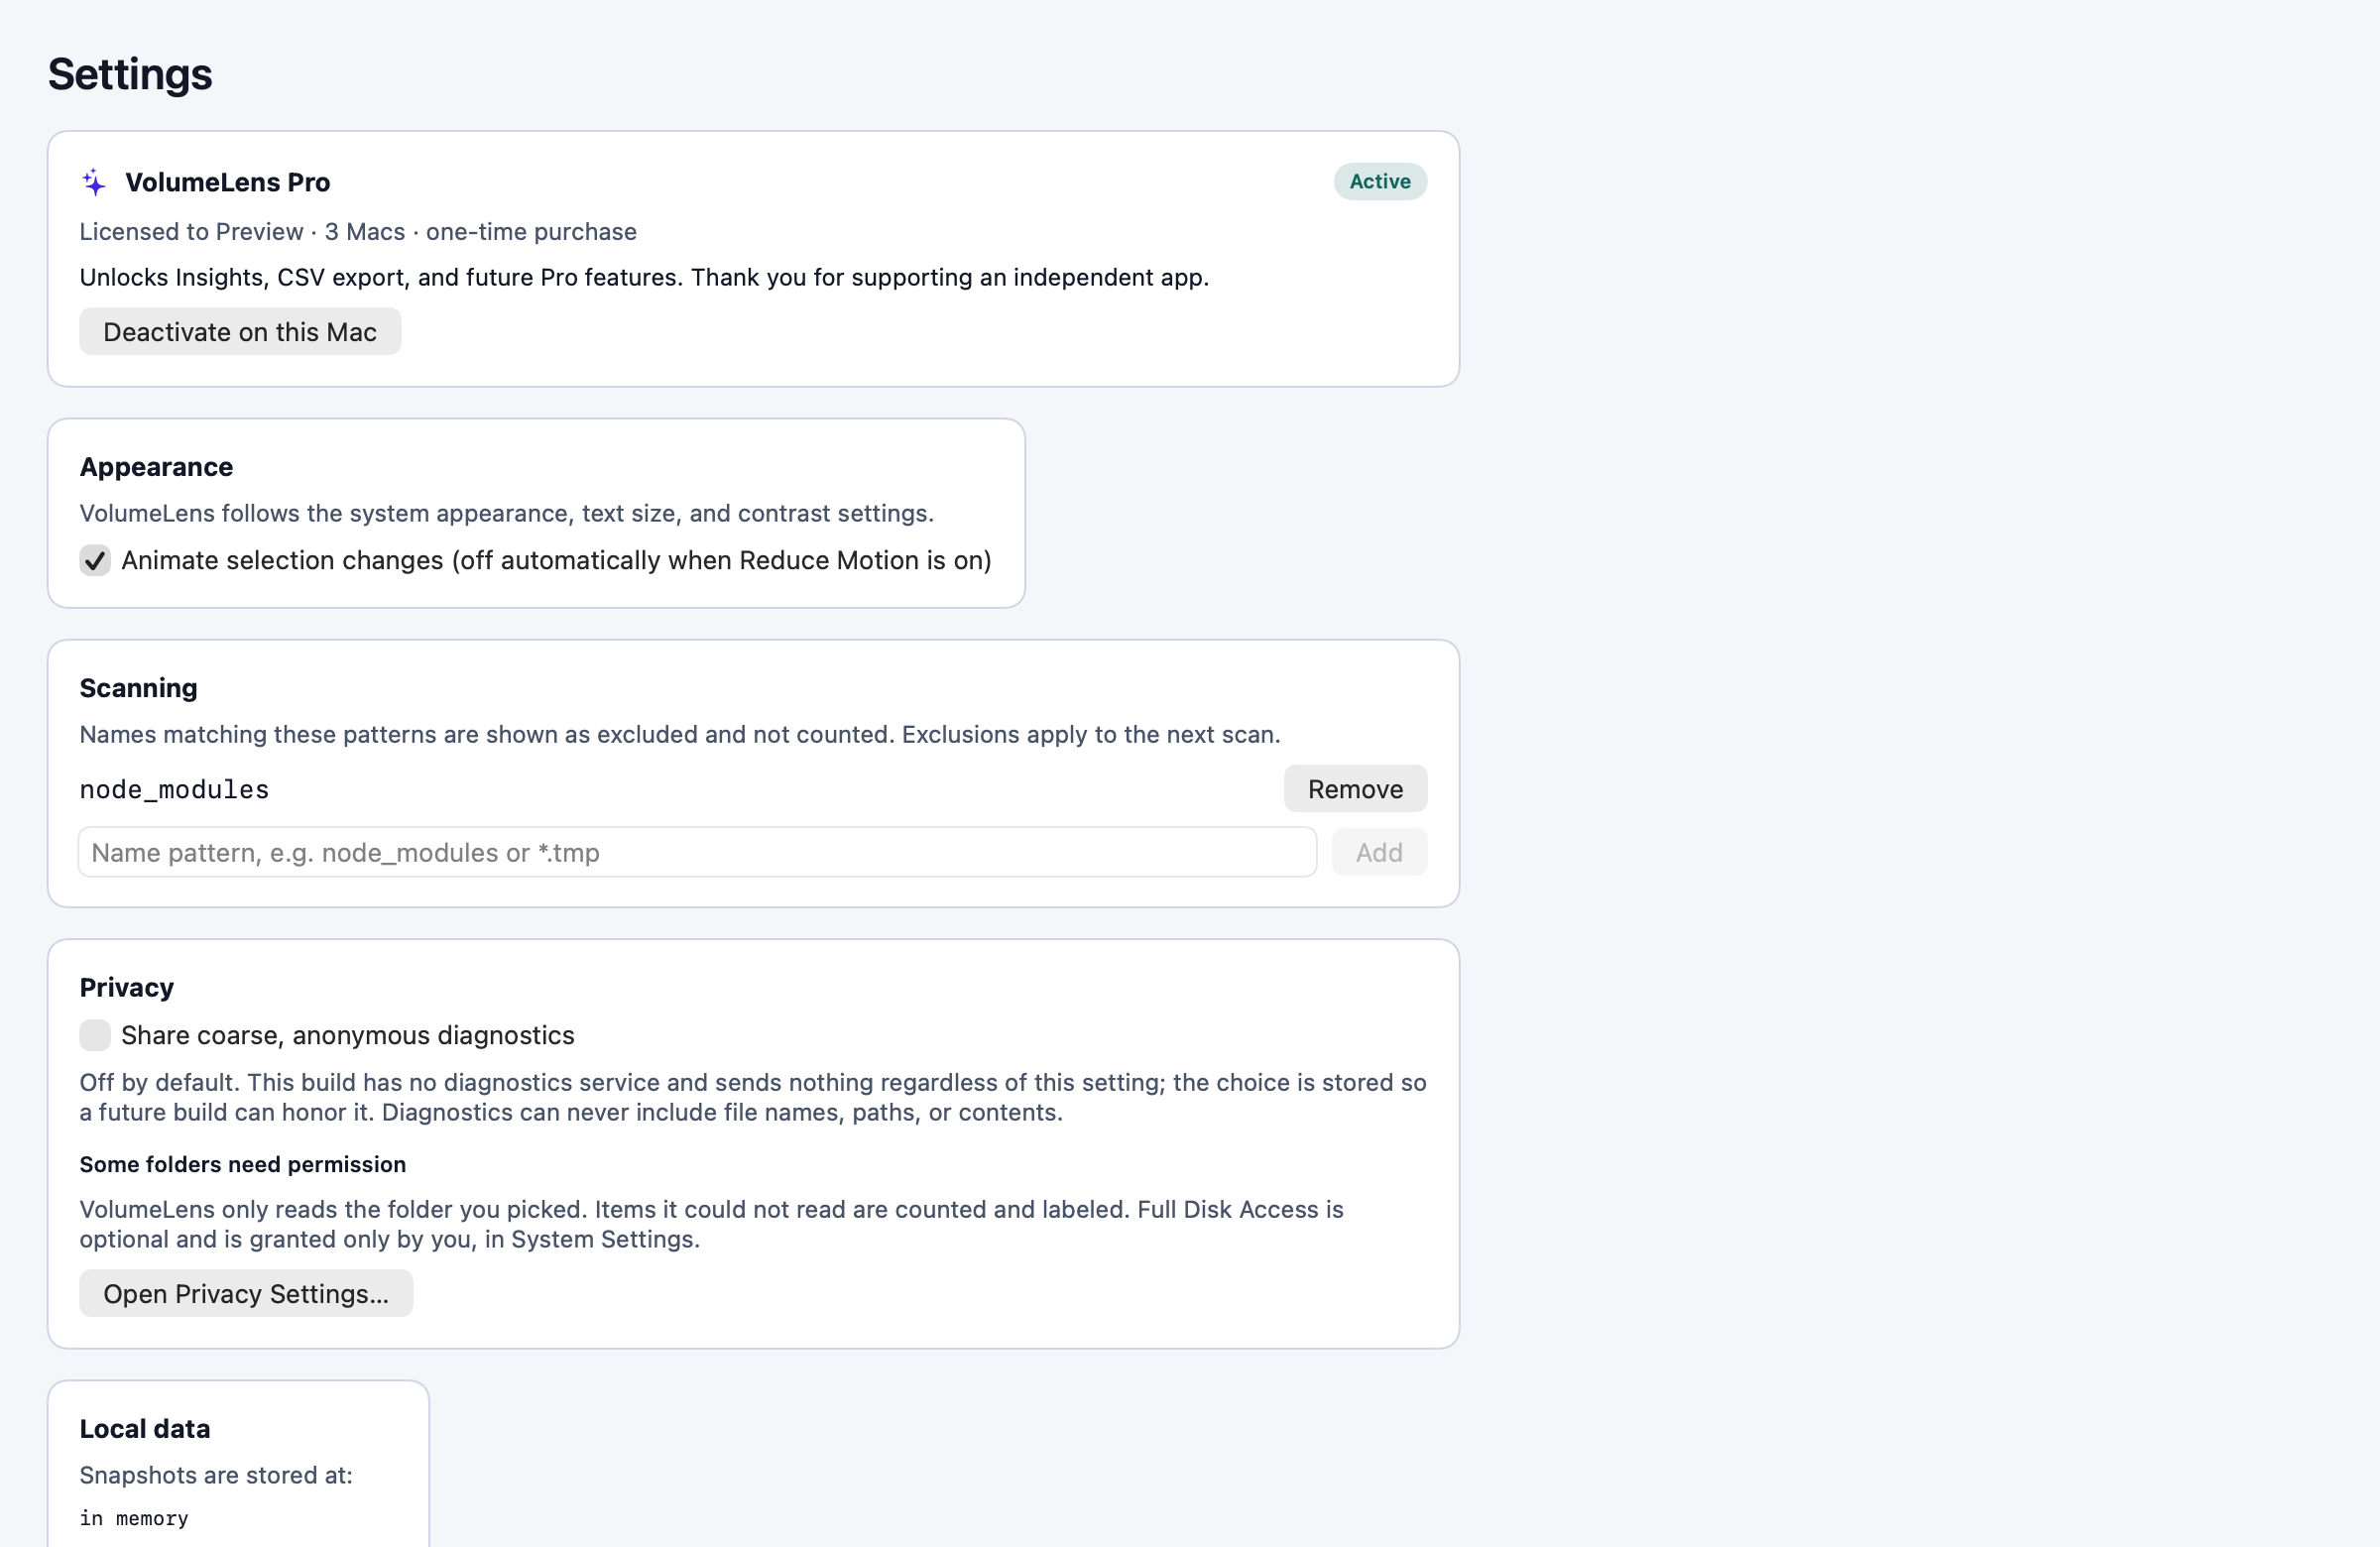Deactivate the license on this Mac
This screenshot has height=1547, width=2380.
(x=240, y=331)
